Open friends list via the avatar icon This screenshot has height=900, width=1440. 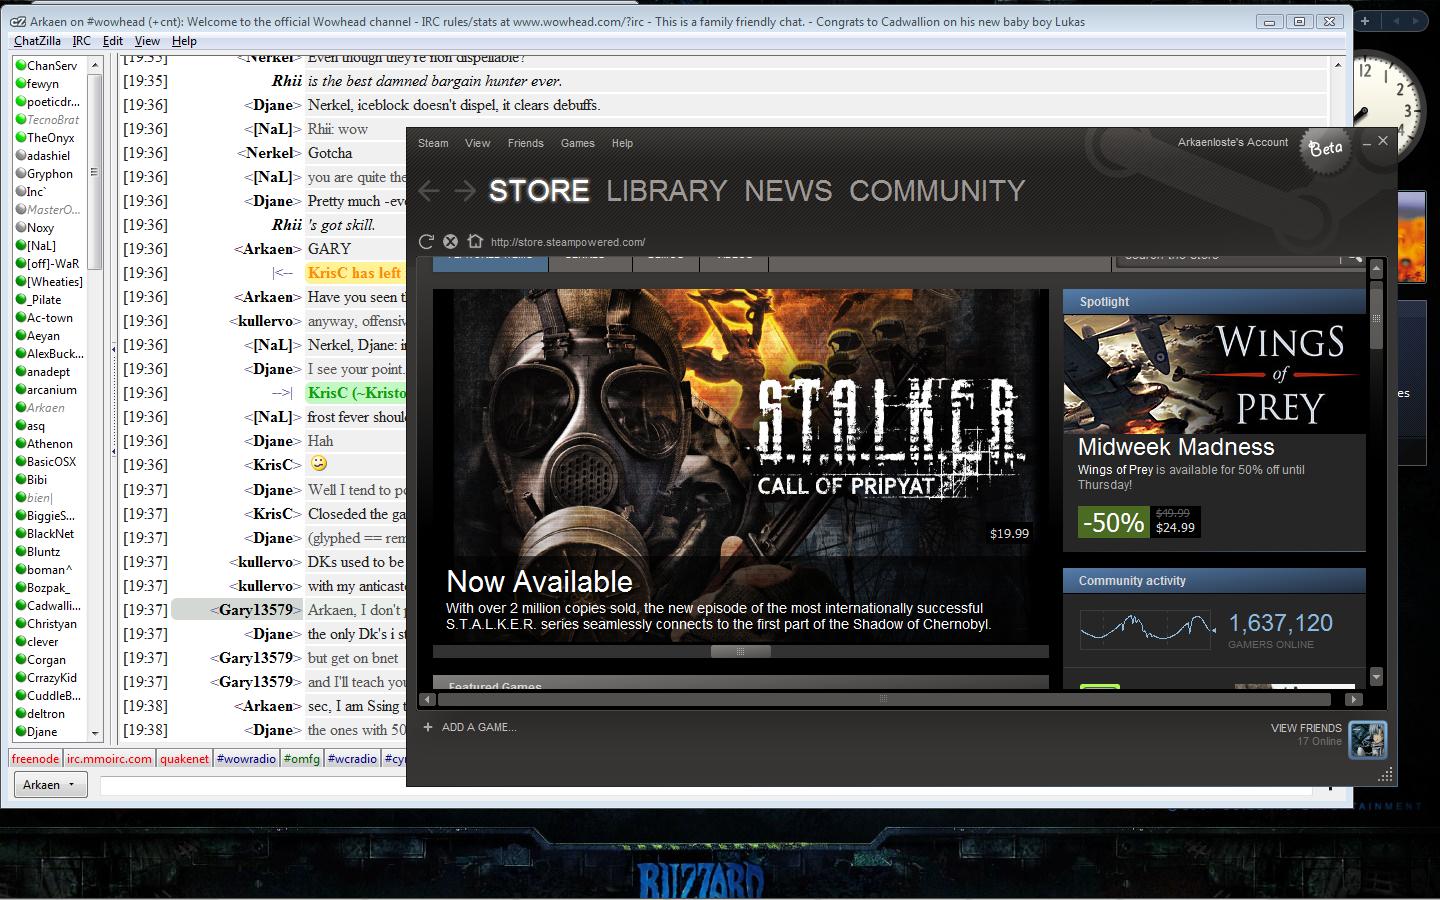point(1367,739)
